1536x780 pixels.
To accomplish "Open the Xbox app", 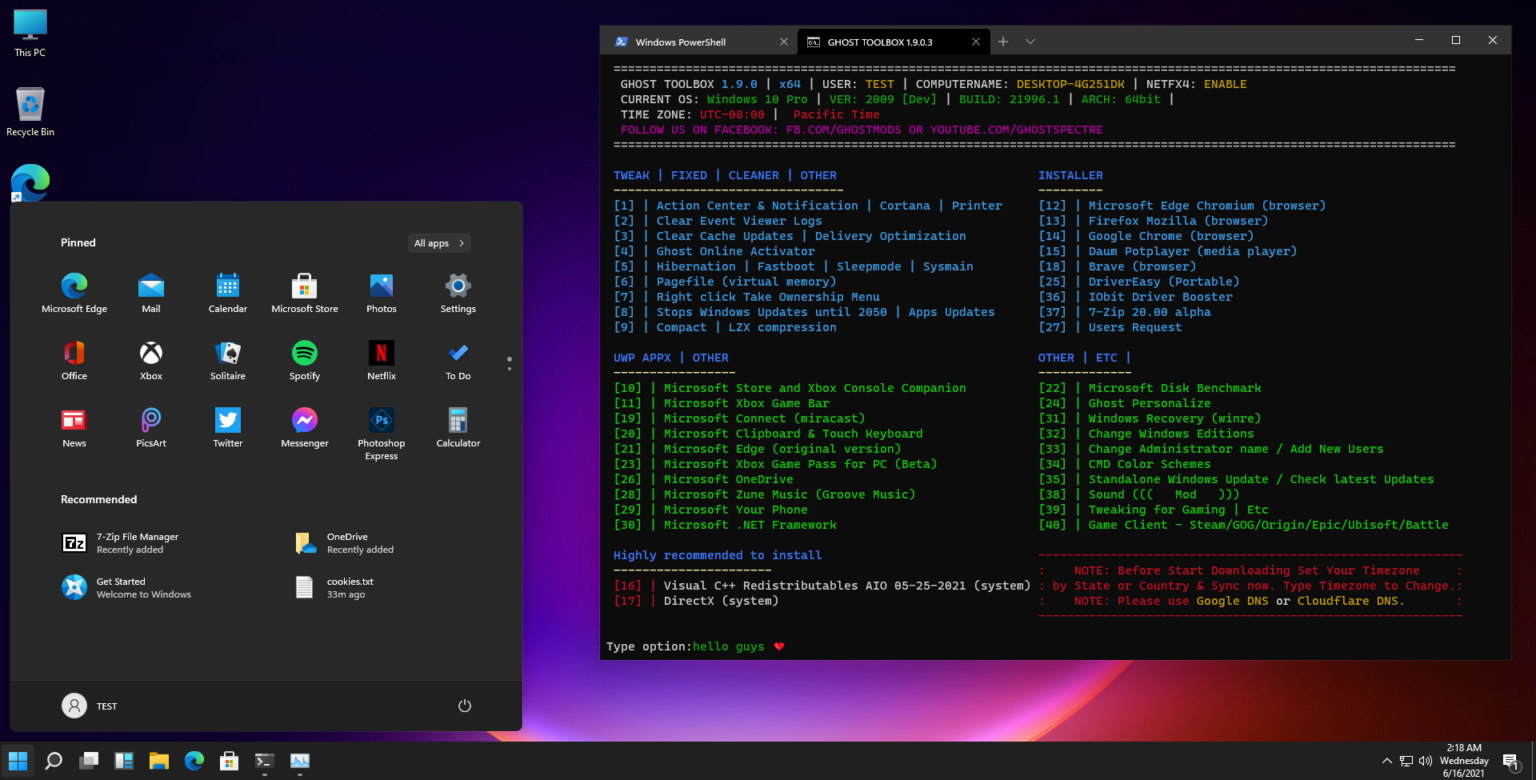I will (x=151, y=360).
